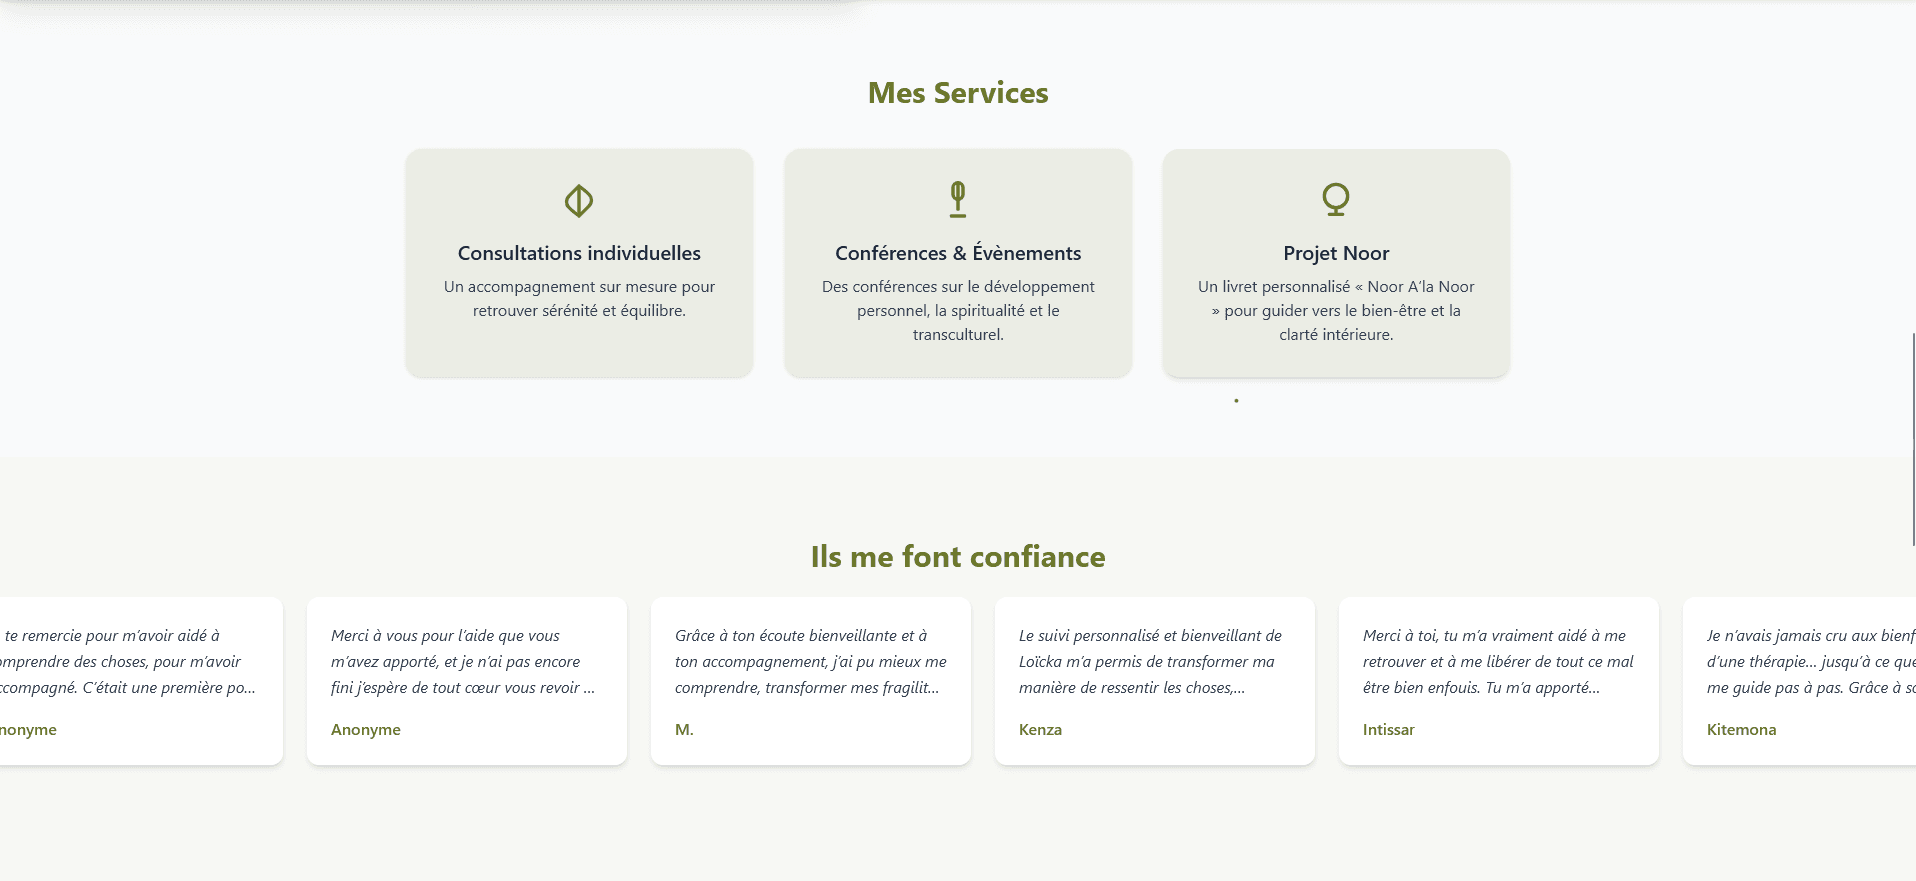Click the leaf icon above Consultations individuelles

(579, 201)
